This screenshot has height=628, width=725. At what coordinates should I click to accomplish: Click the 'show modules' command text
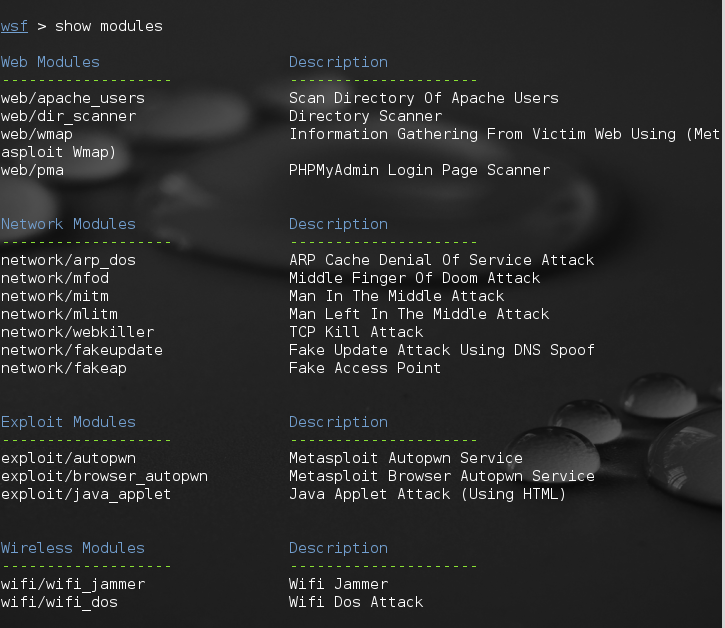[109, 26]
